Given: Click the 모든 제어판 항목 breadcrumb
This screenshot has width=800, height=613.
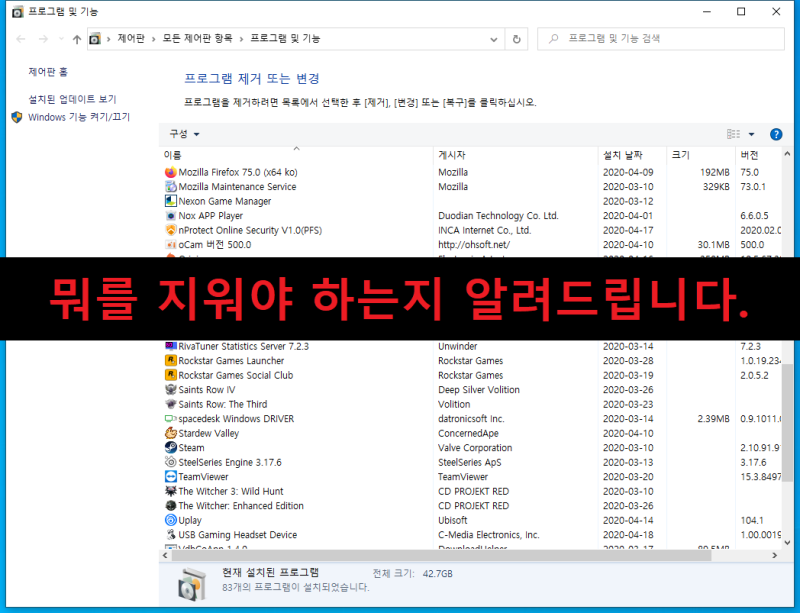Looking at the screenshot, I should pyautogui.click(x=197, y=38).
